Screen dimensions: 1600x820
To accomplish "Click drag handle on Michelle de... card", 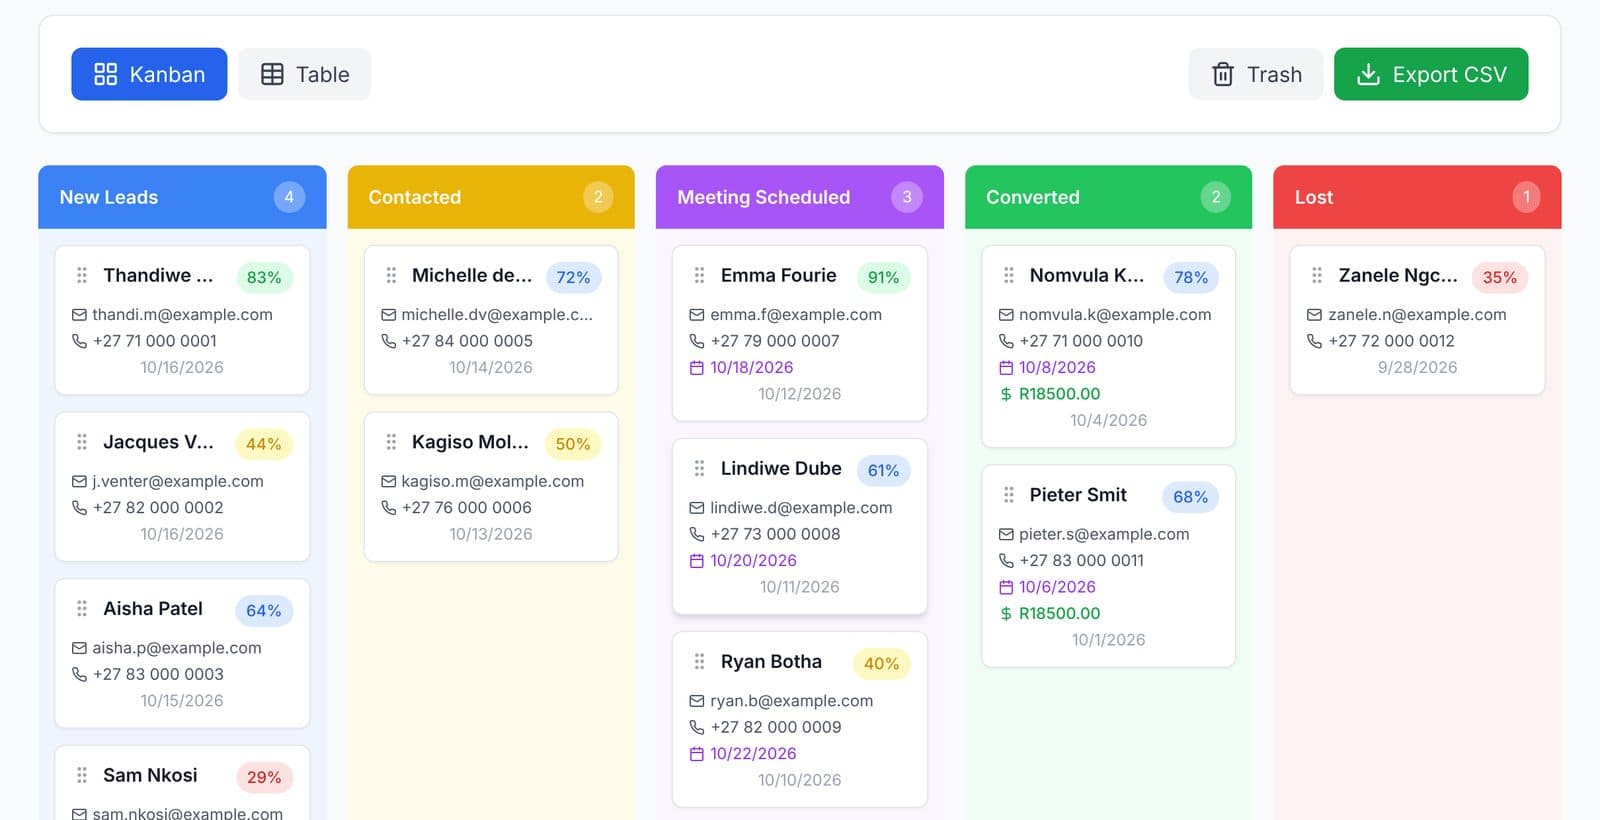I will coord(391,275).
